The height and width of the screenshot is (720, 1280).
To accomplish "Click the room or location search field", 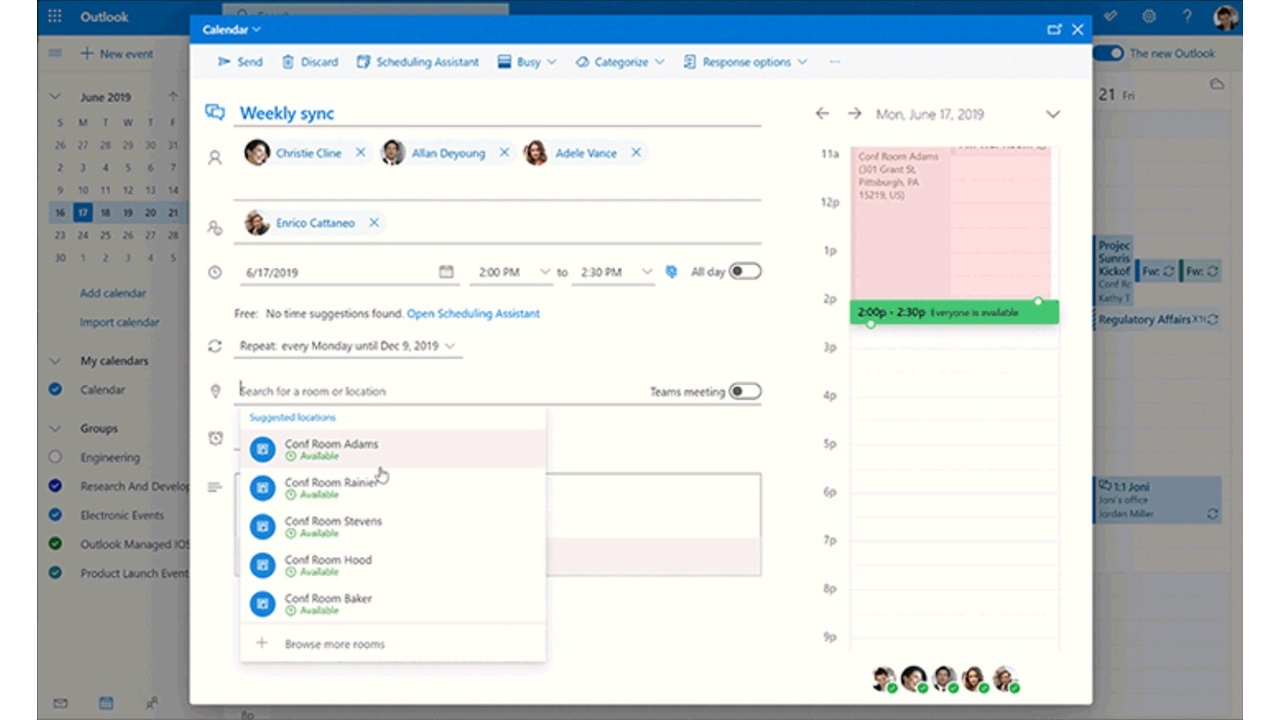I will (x=430, y=391).
